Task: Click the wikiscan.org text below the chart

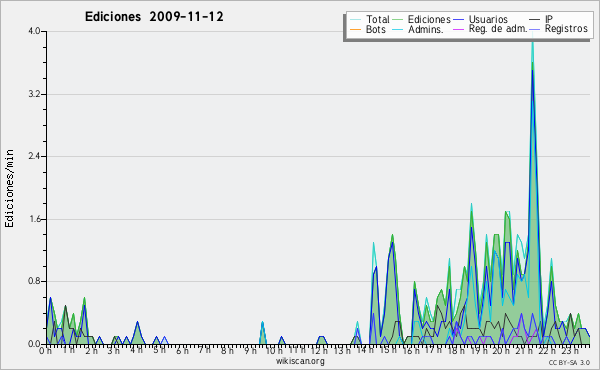Action: 300,361
